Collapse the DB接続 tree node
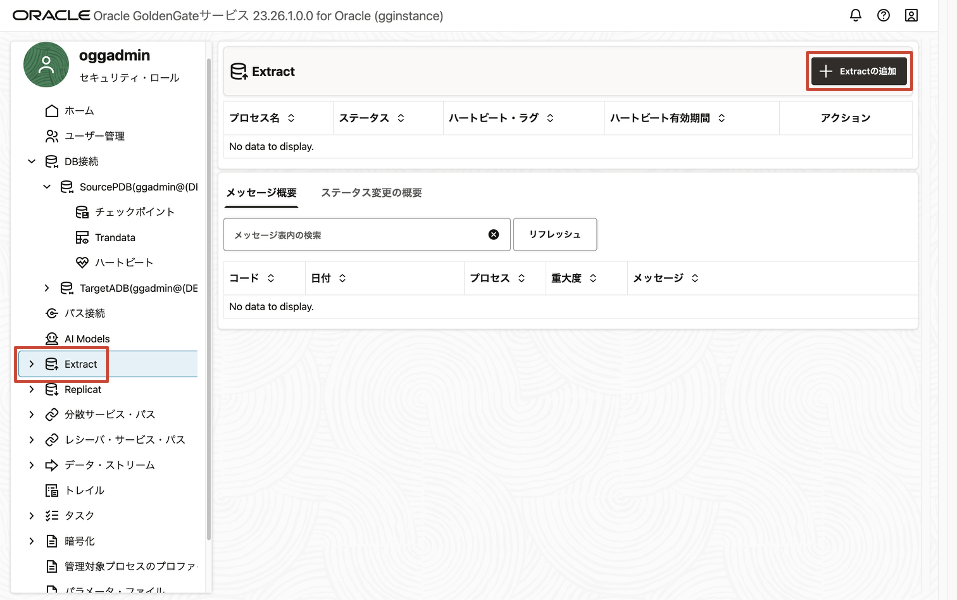 pyautogui.click(x=32, y=162)
